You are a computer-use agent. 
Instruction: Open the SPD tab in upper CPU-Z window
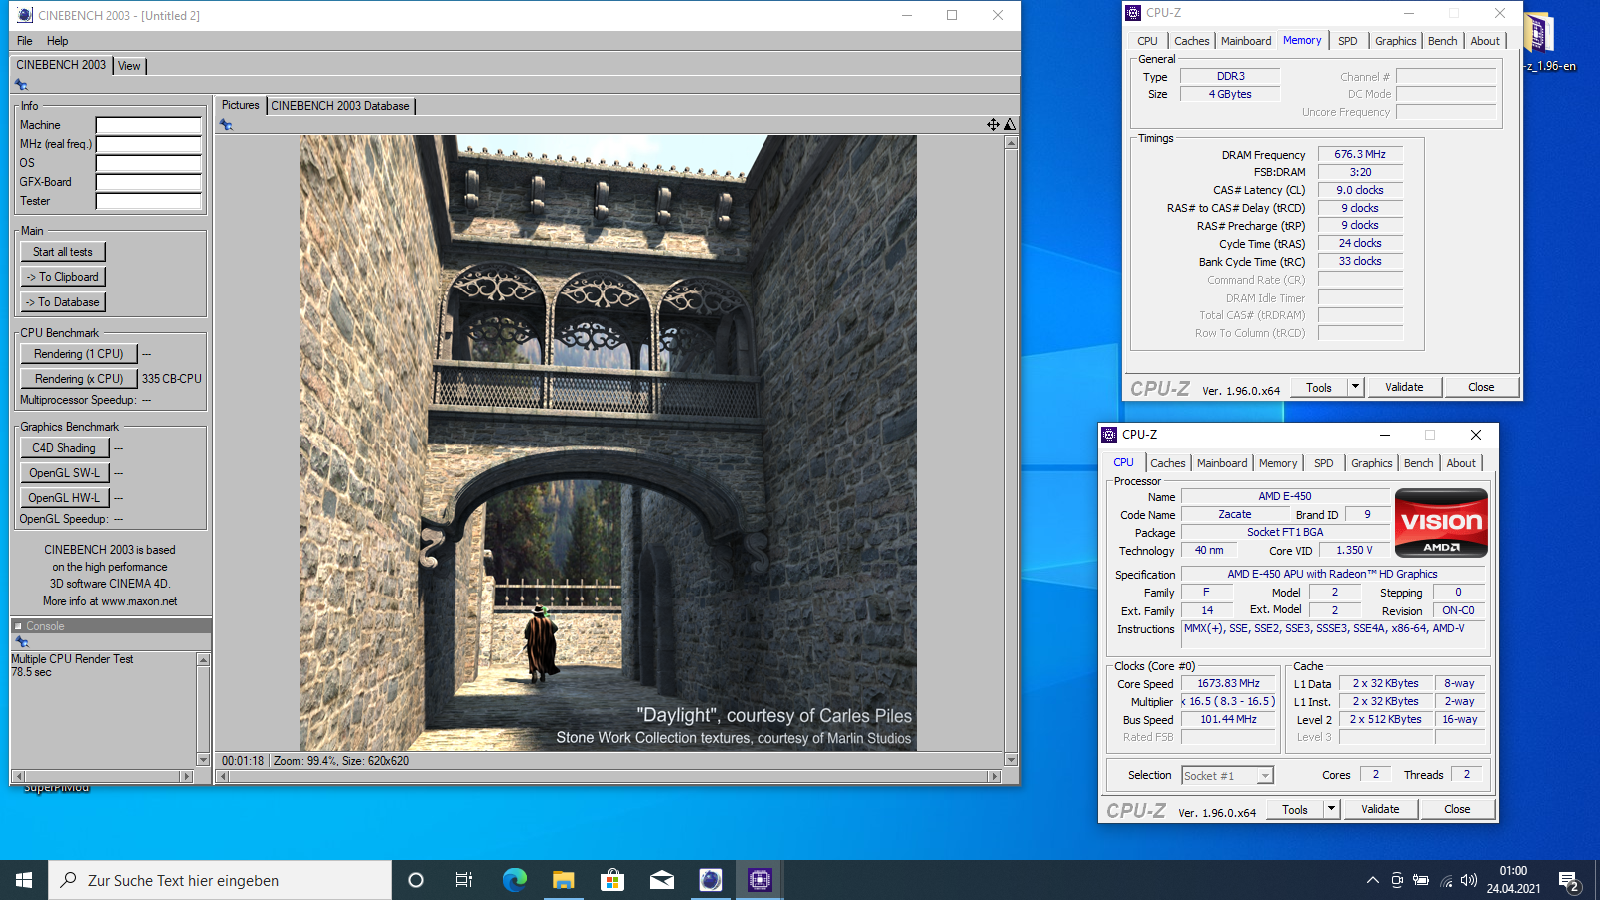(x=1348, y=41)
